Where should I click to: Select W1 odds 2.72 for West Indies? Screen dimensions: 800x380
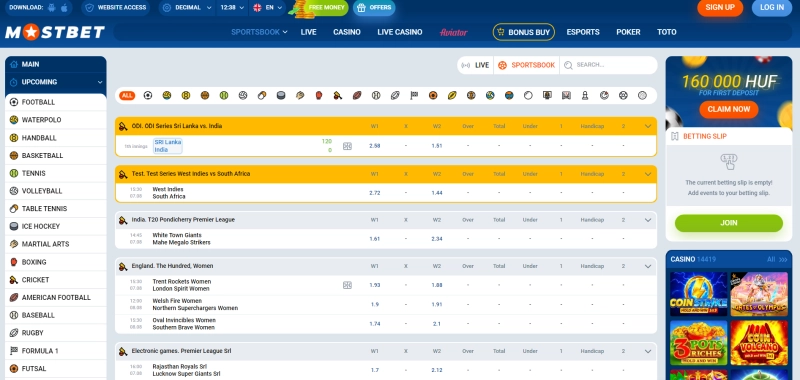374,193
